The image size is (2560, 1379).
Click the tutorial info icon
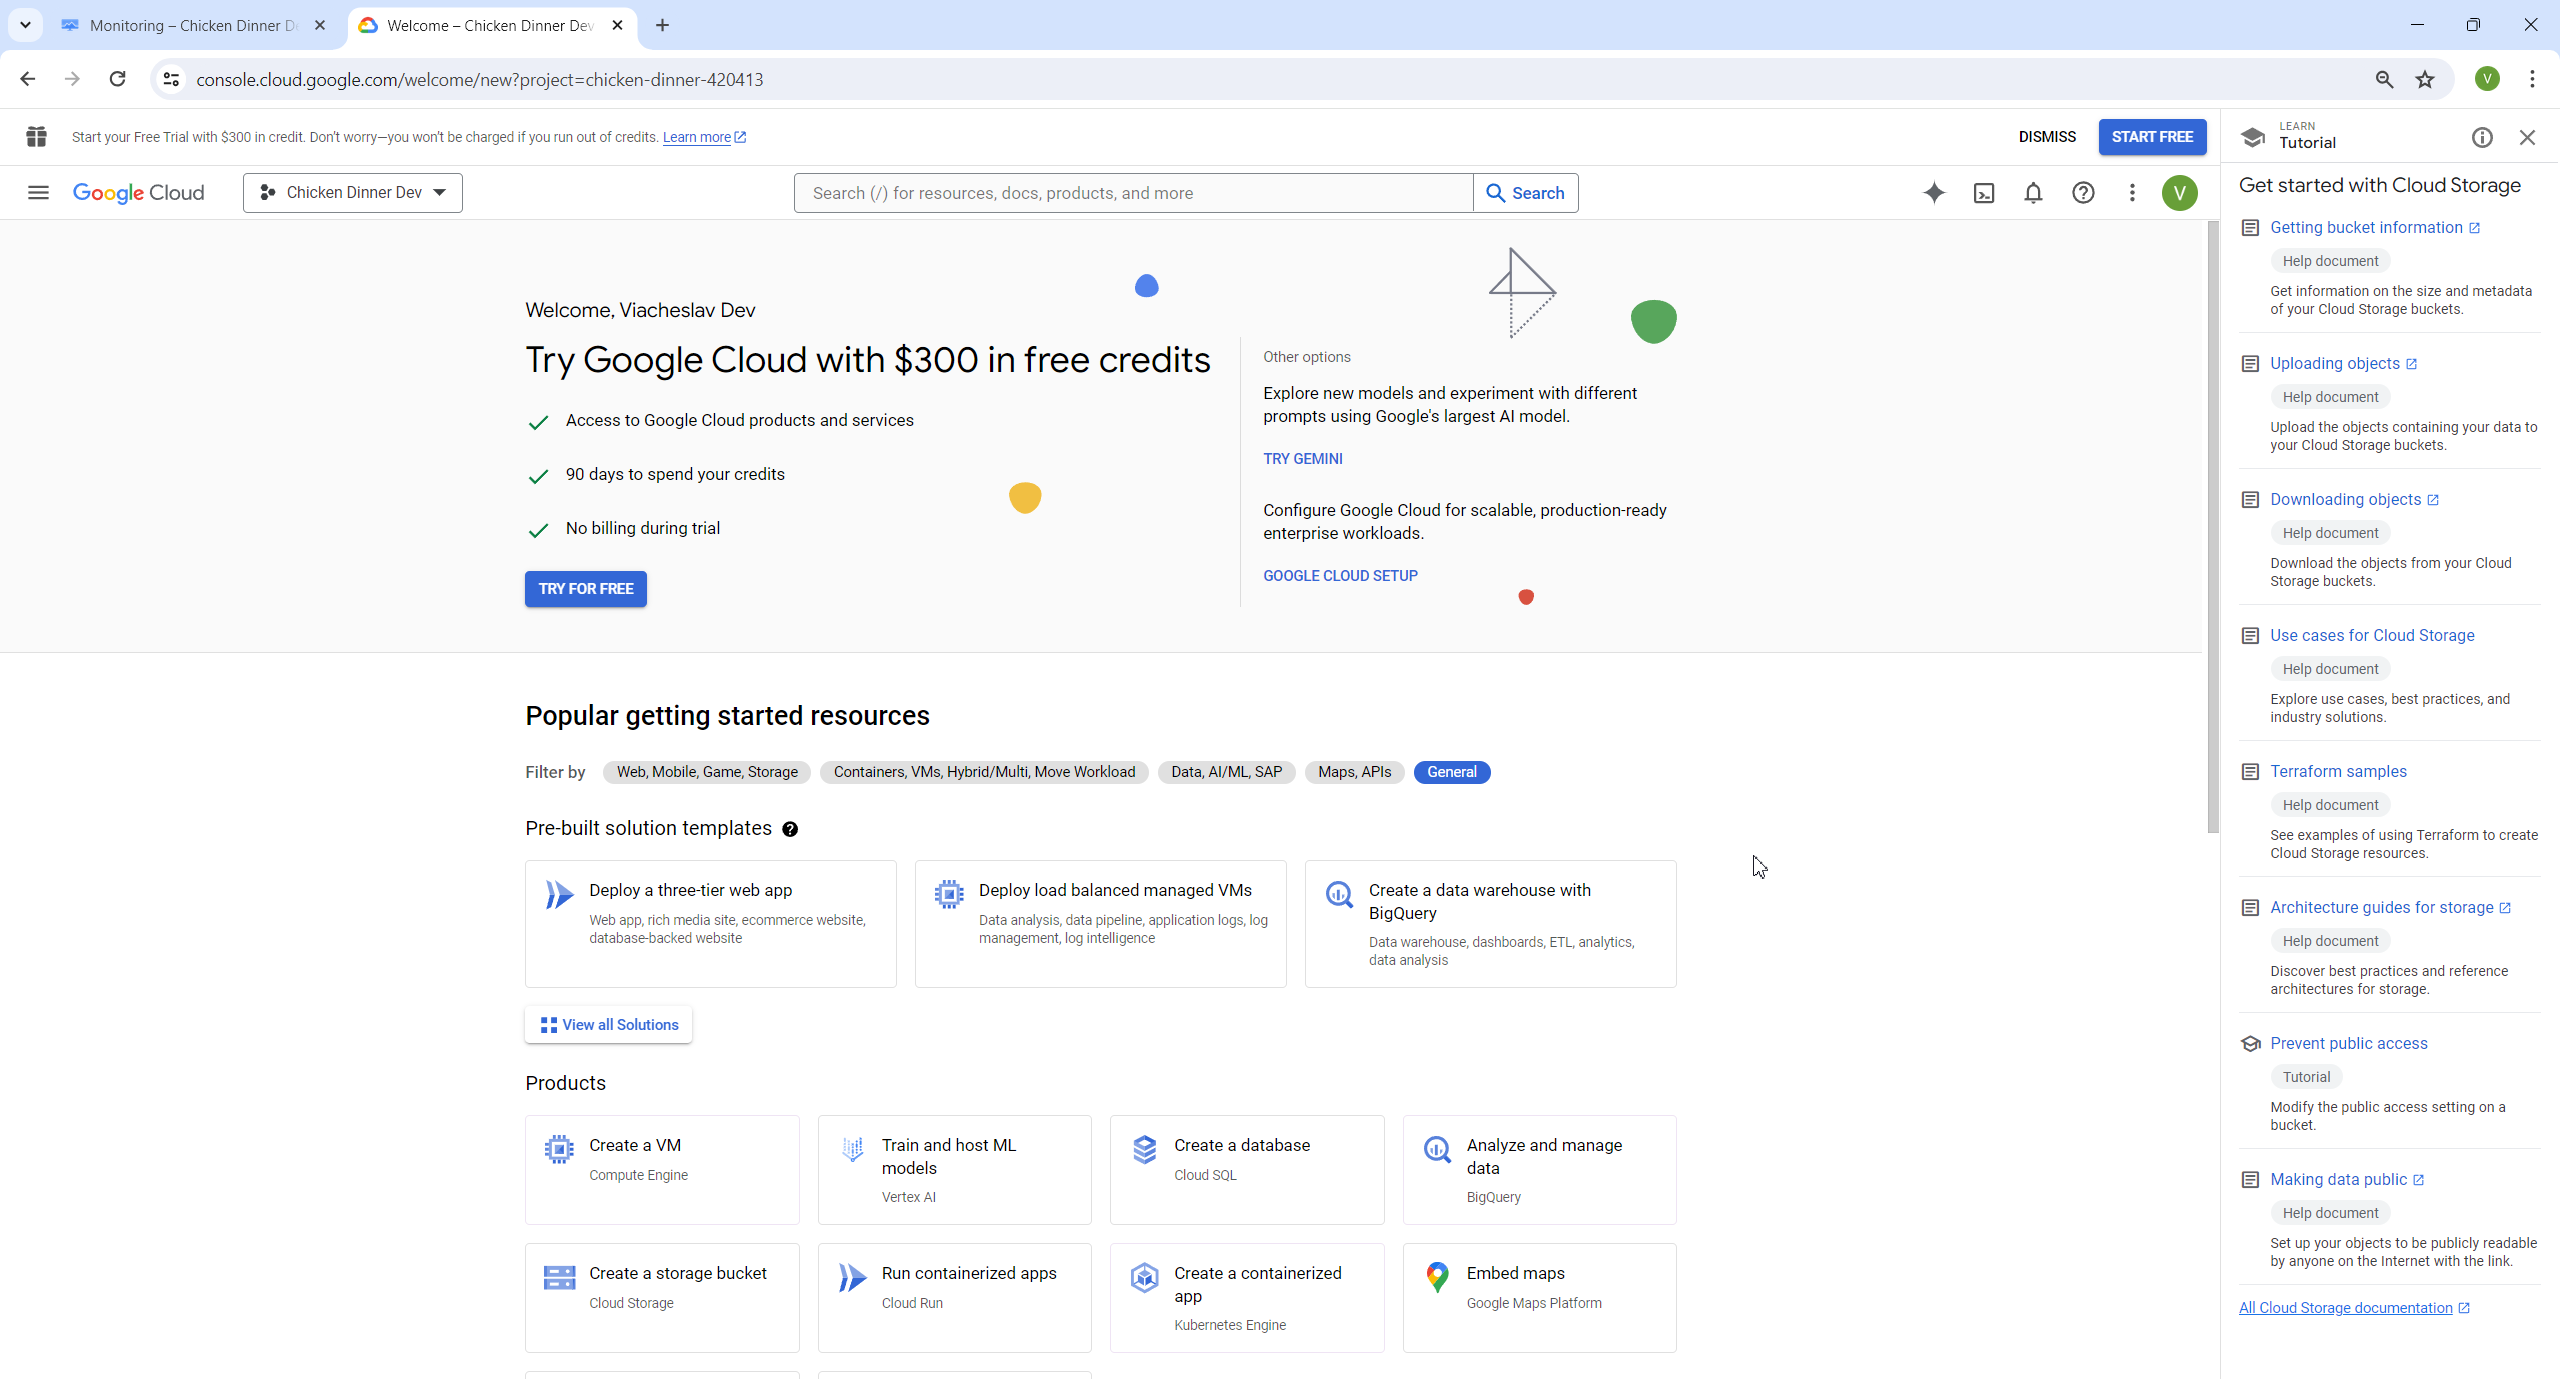(2482, 138)
